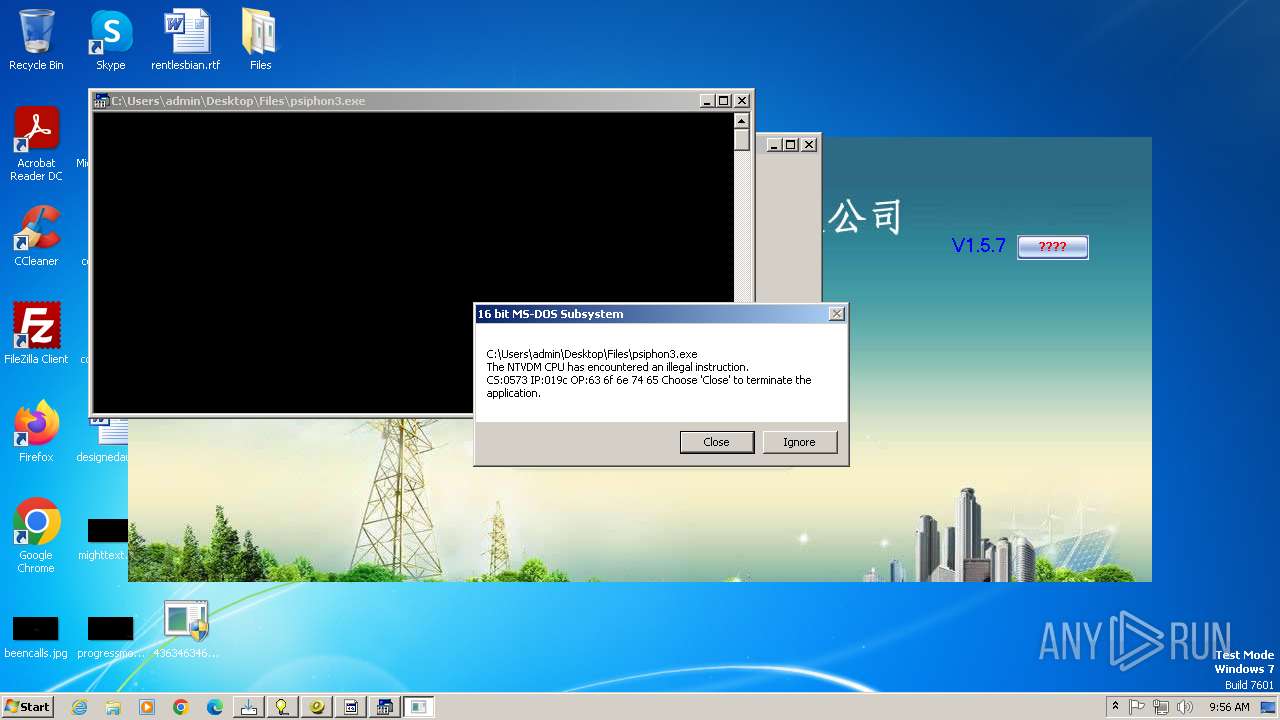The height and width of the screenshot is (720, 1280).
Task: Select the progressmo file icon
Action: point(110,637)
